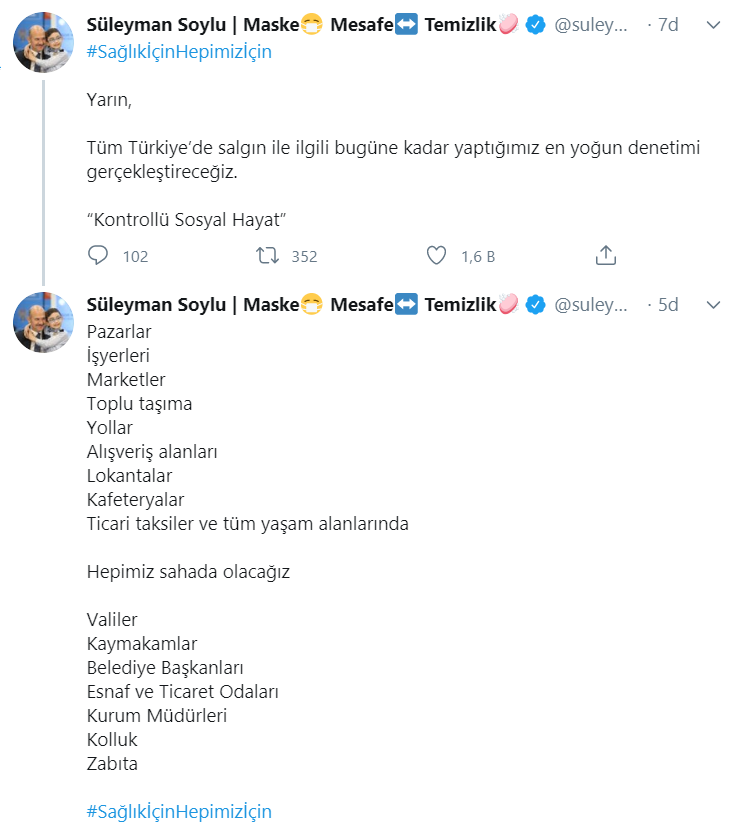Open the top #SağlıkİçinHepimizİçin hashtag
The width and height of the screenshot is (738, 830).
point(179,52)
